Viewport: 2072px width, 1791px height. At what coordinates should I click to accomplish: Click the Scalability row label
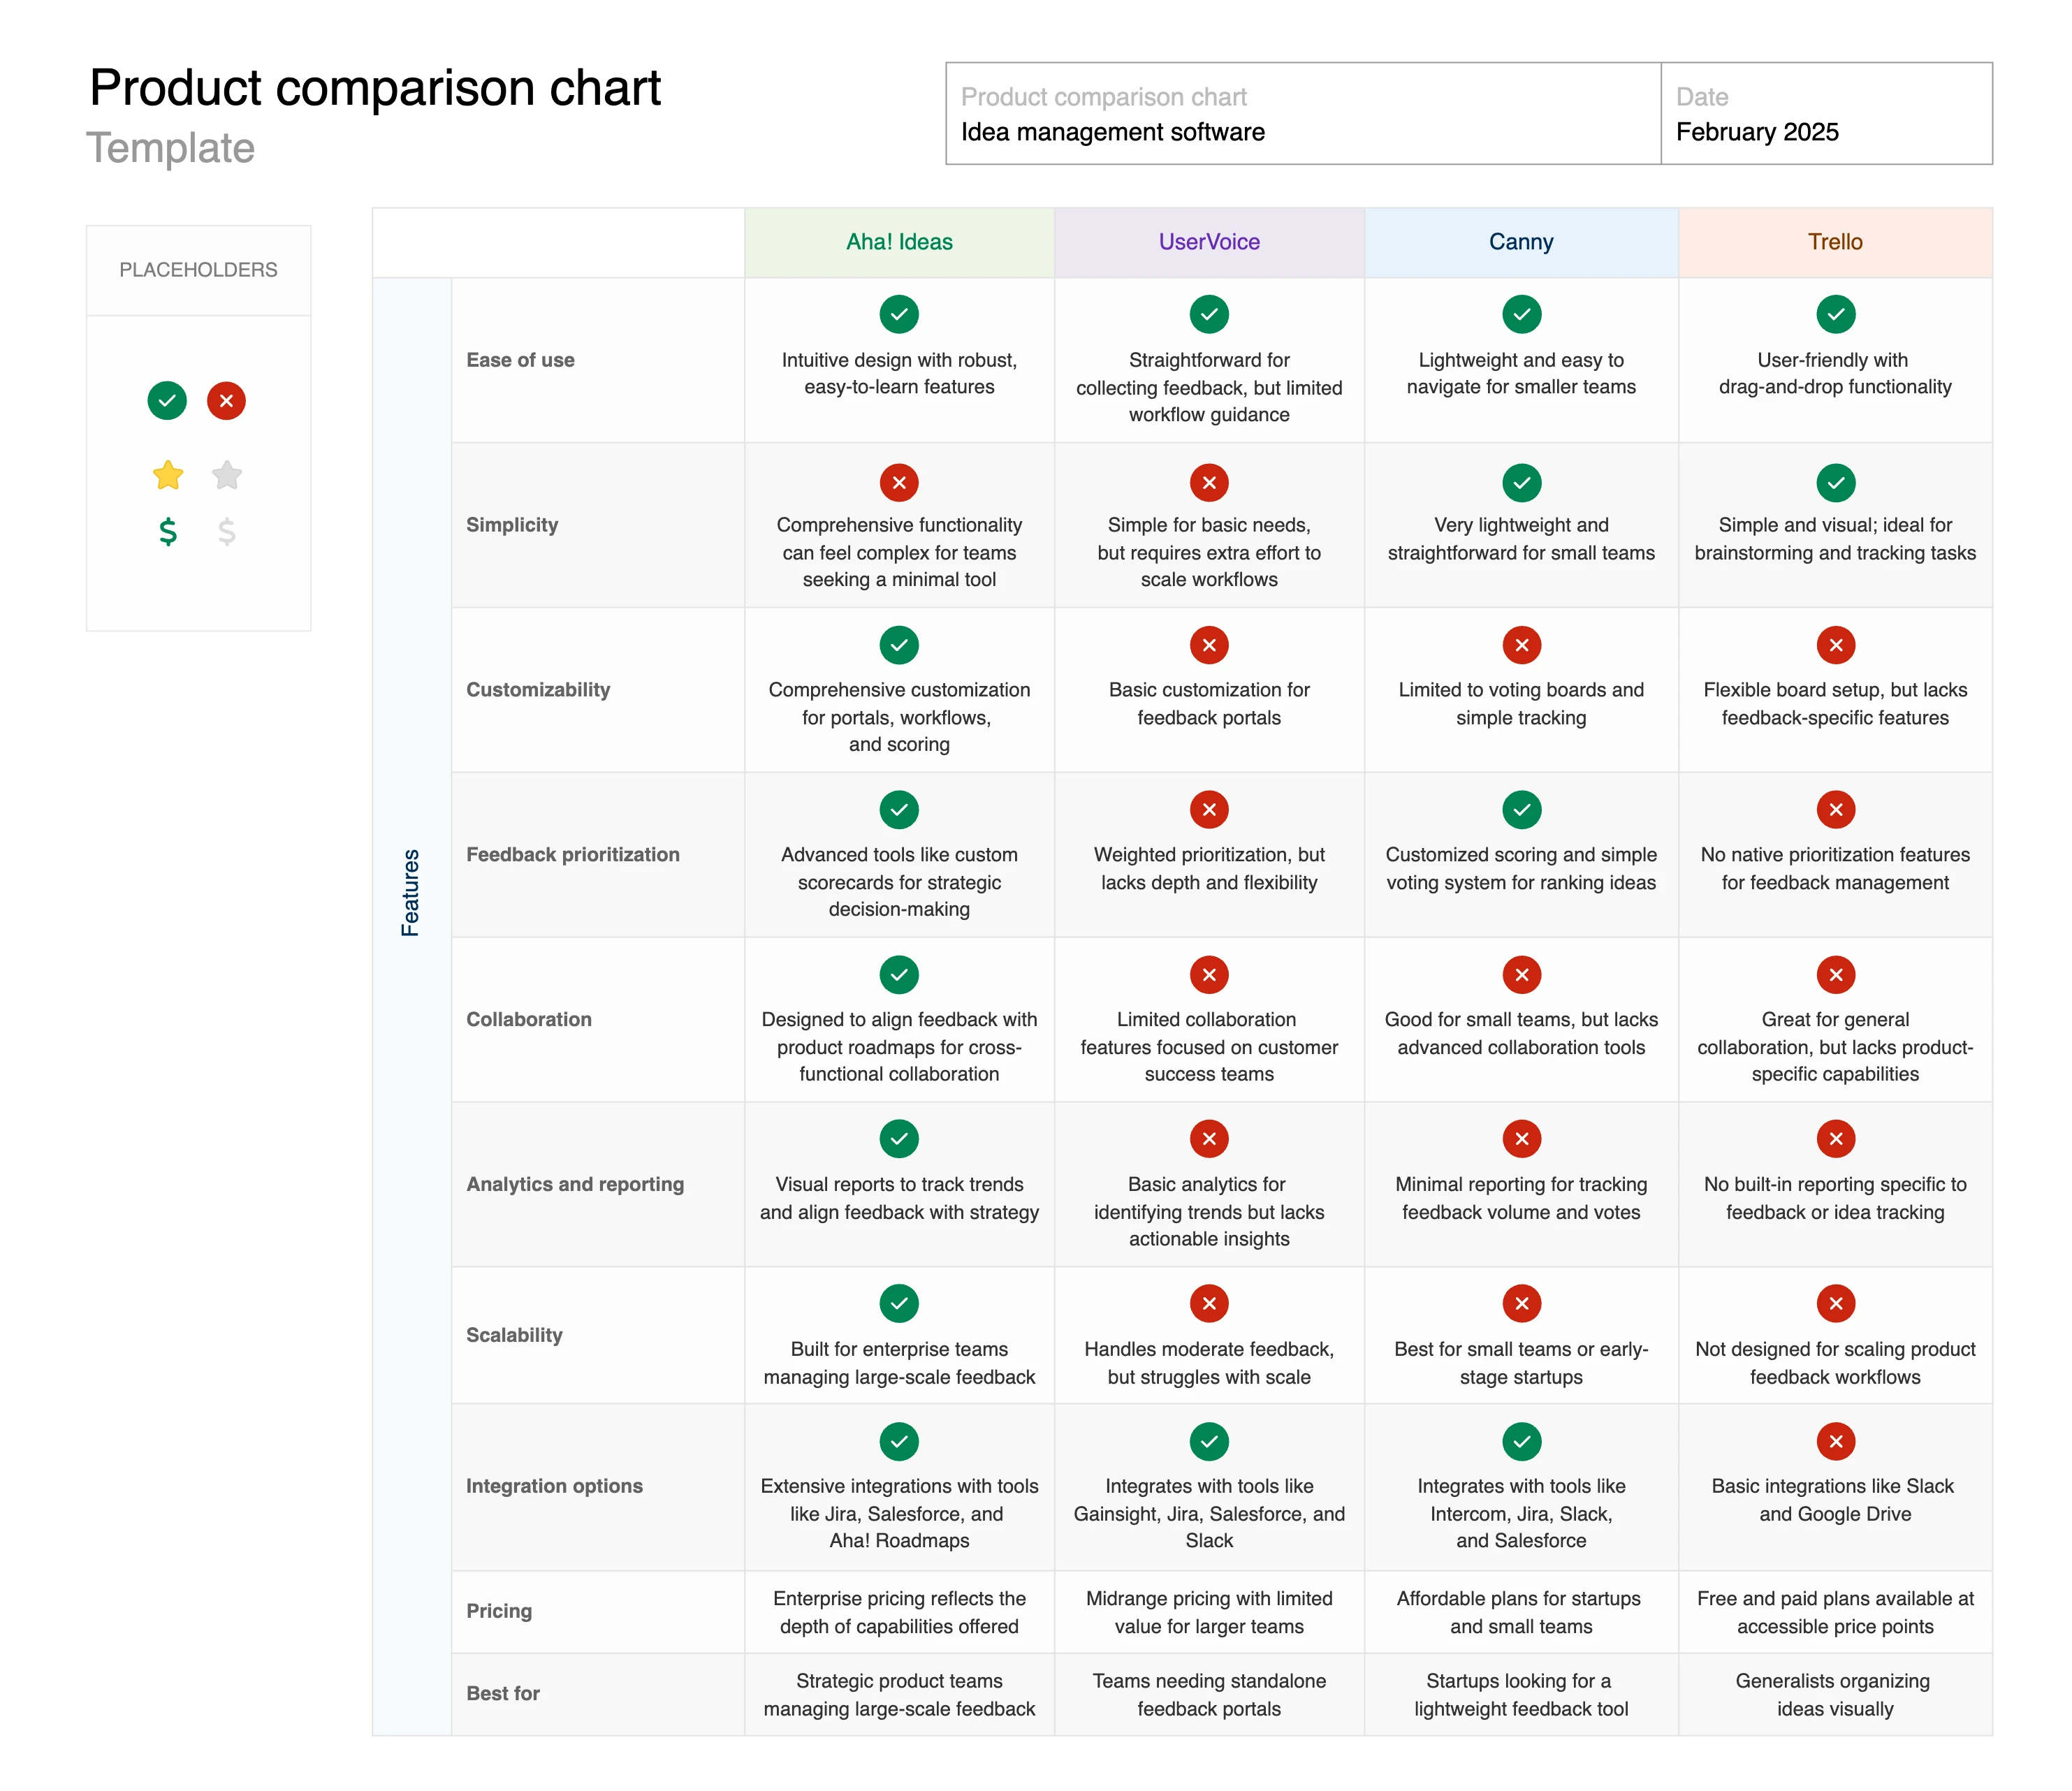pos(514,1335)
